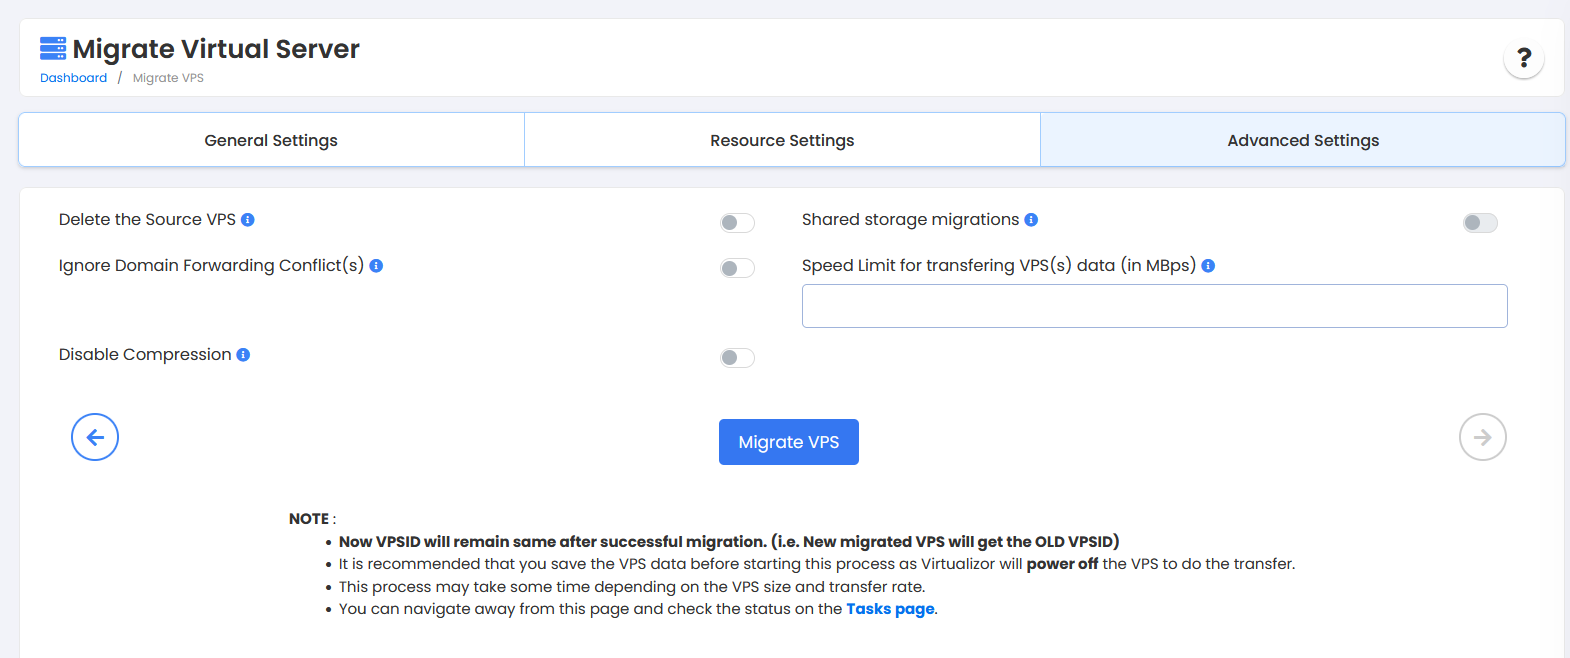1570x658 pixels.
Task: Select the Advanced Settings tab
Action: coord(1302,140)
